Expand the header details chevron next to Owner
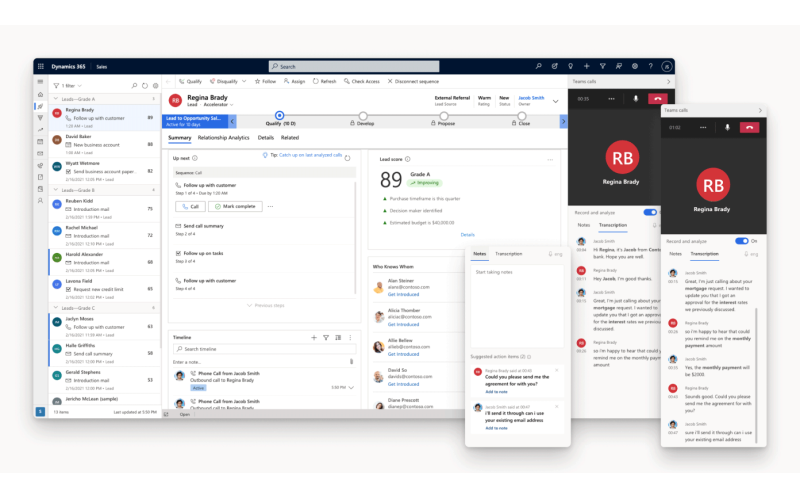 pos(556,101)
